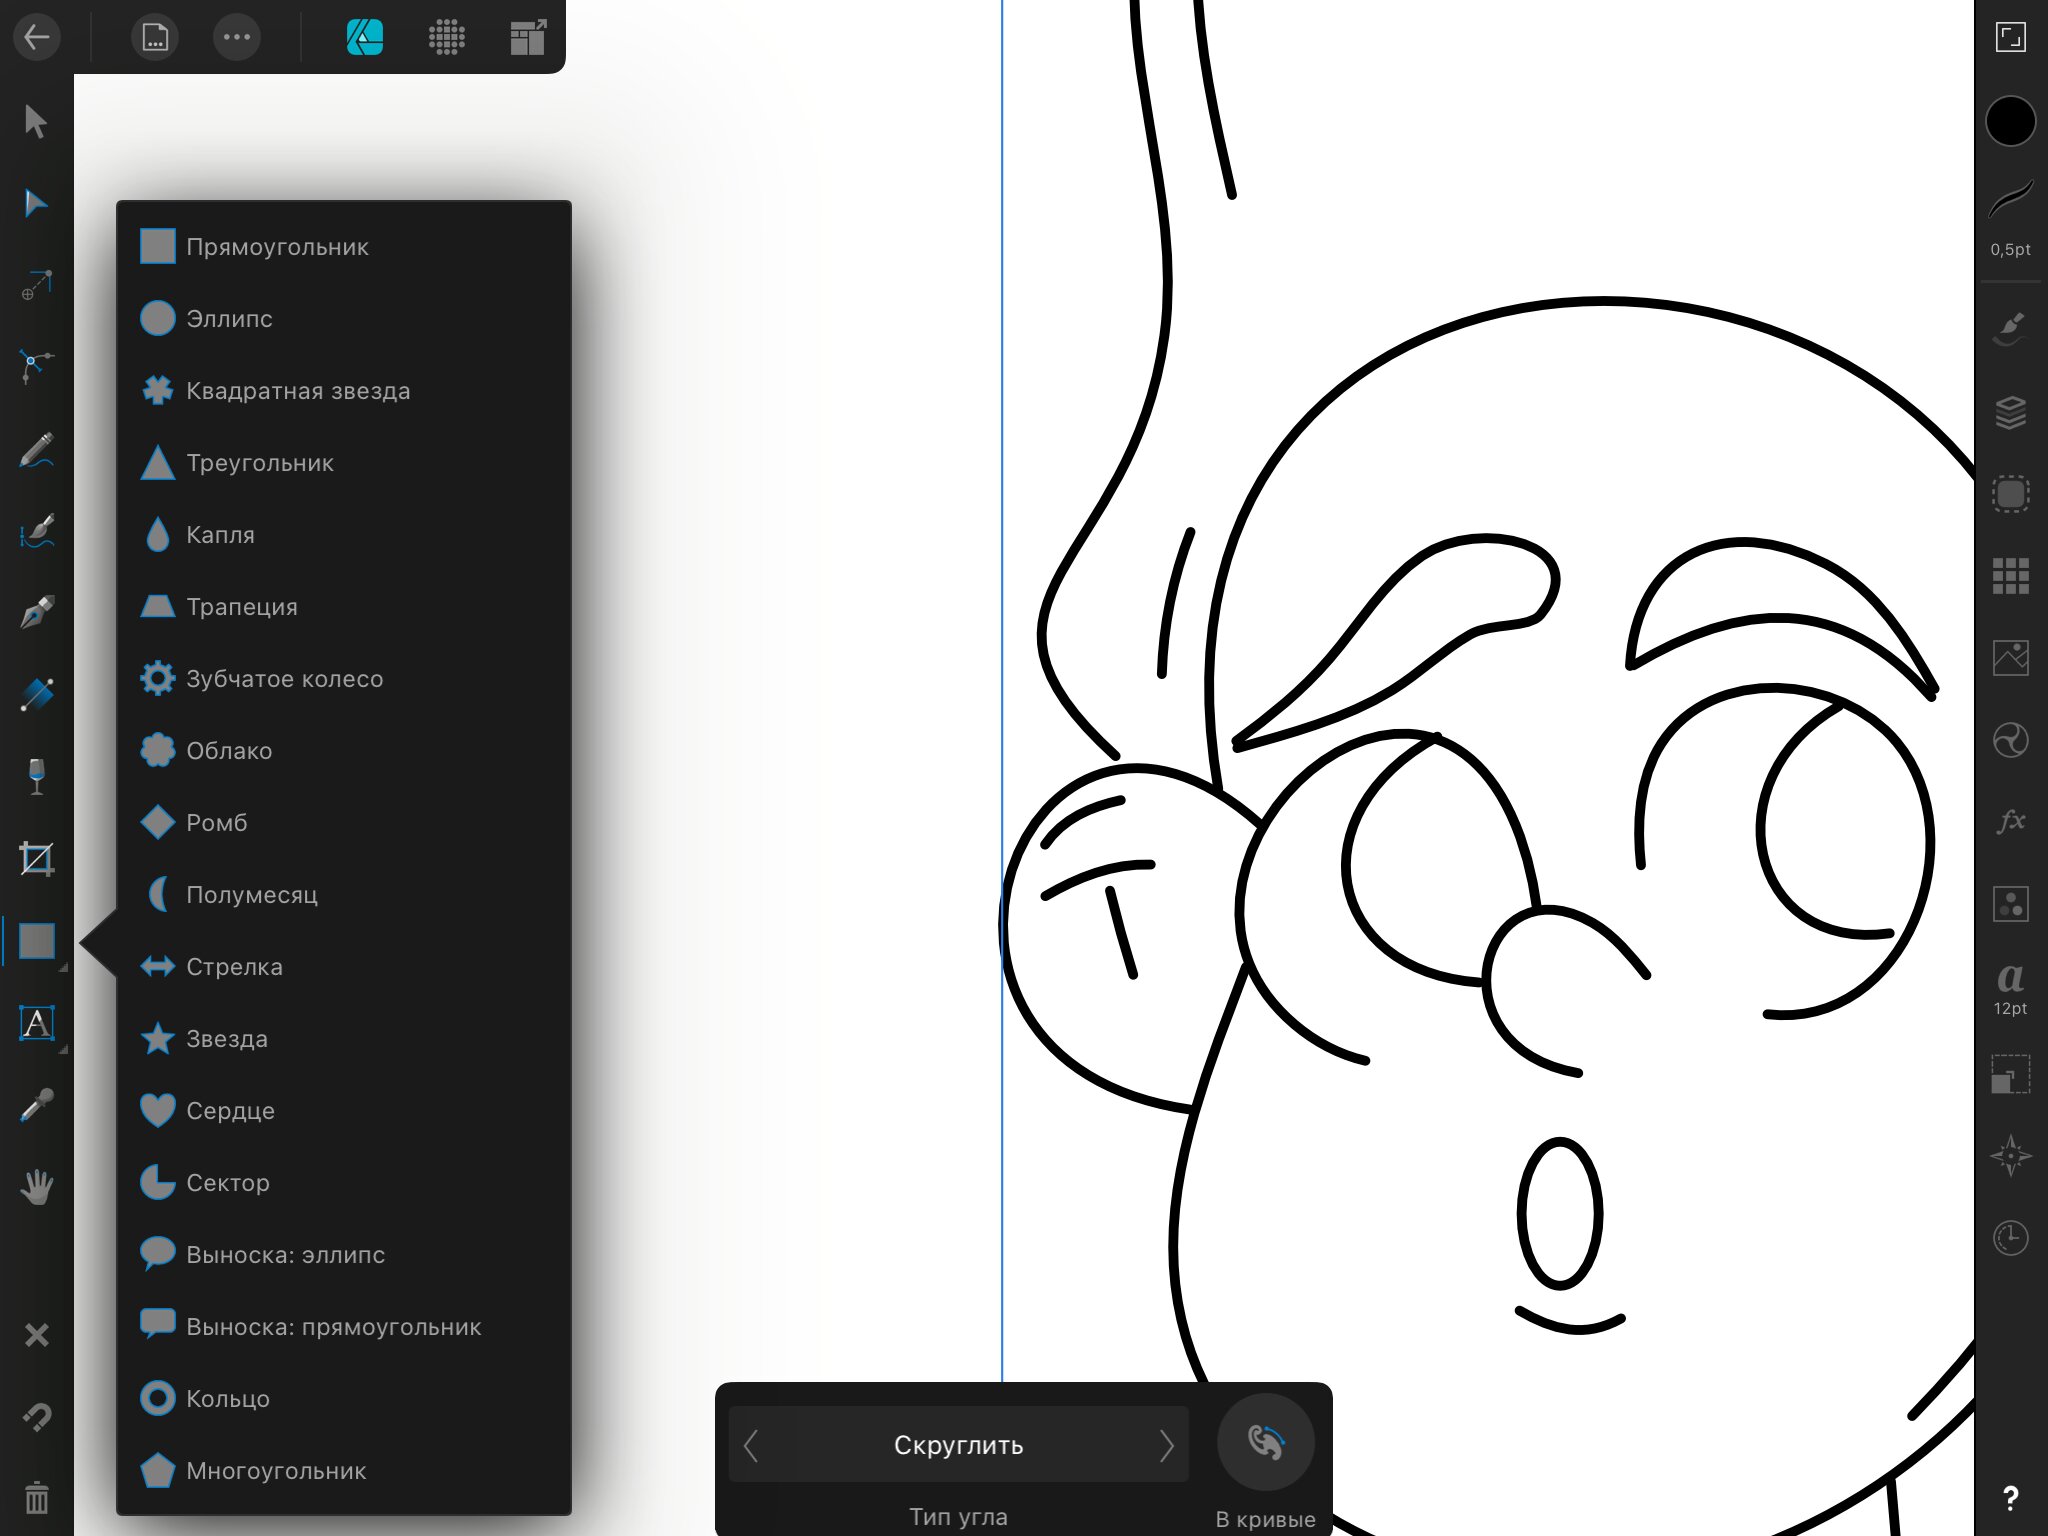Screen dimensions: 2048x1536
Task: Select the Move tool arrow
Action: point(36,121)
